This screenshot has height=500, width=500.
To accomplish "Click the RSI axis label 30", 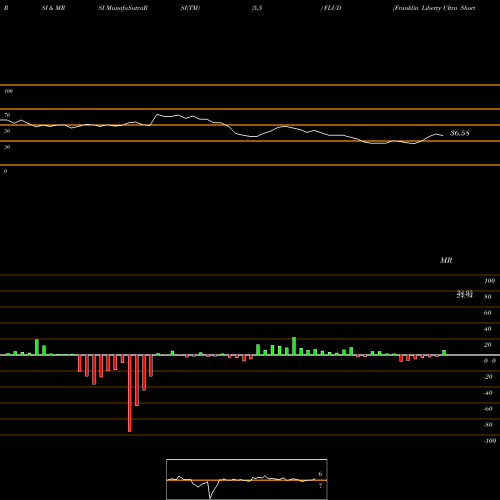I will (7, 147).
